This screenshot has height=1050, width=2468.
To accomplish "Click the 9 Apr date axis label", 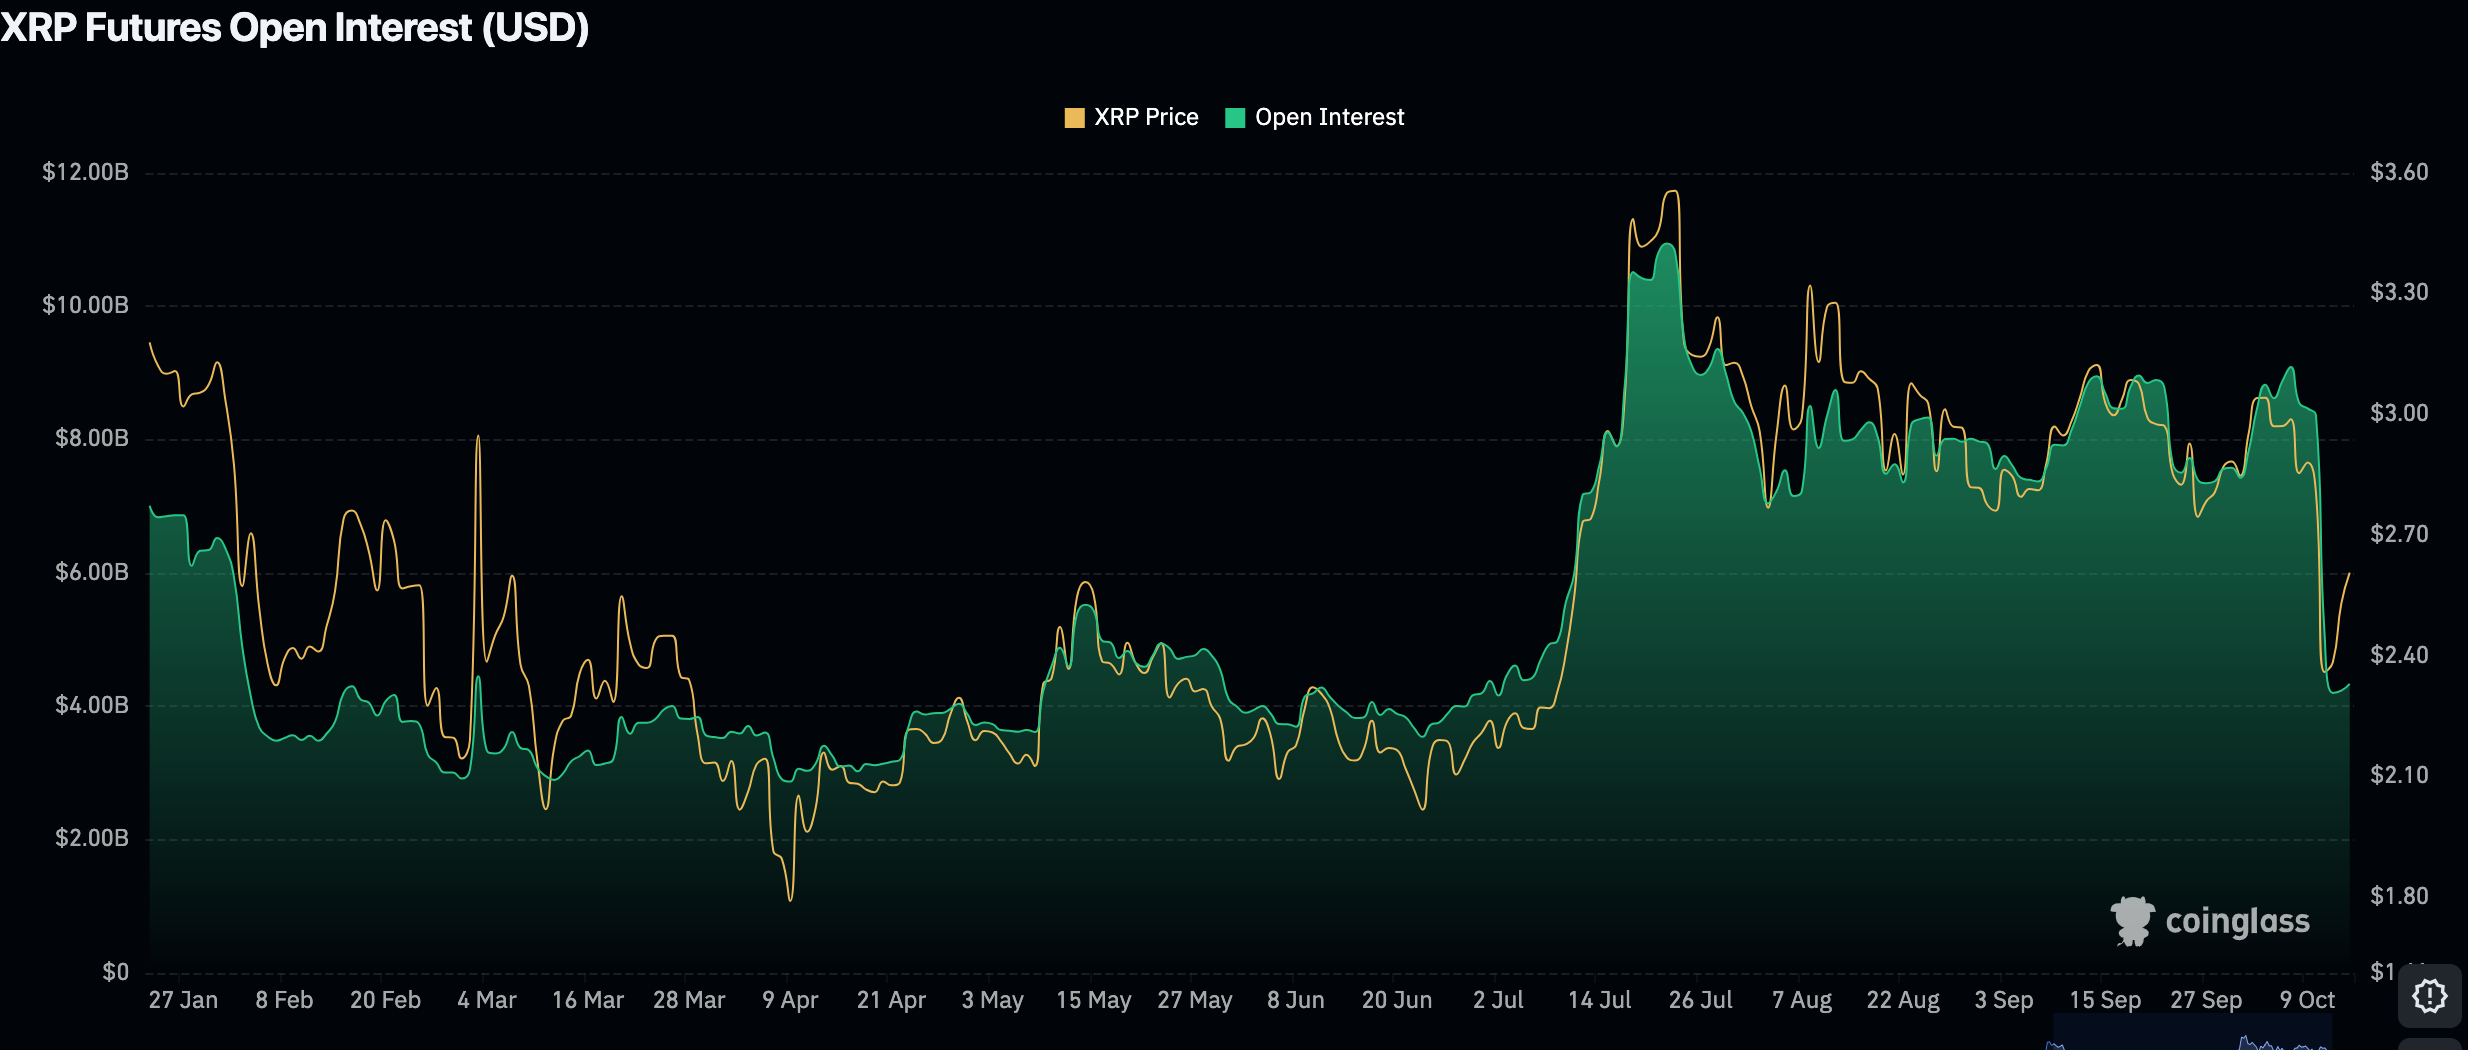I will click(x=790, y=1000).
